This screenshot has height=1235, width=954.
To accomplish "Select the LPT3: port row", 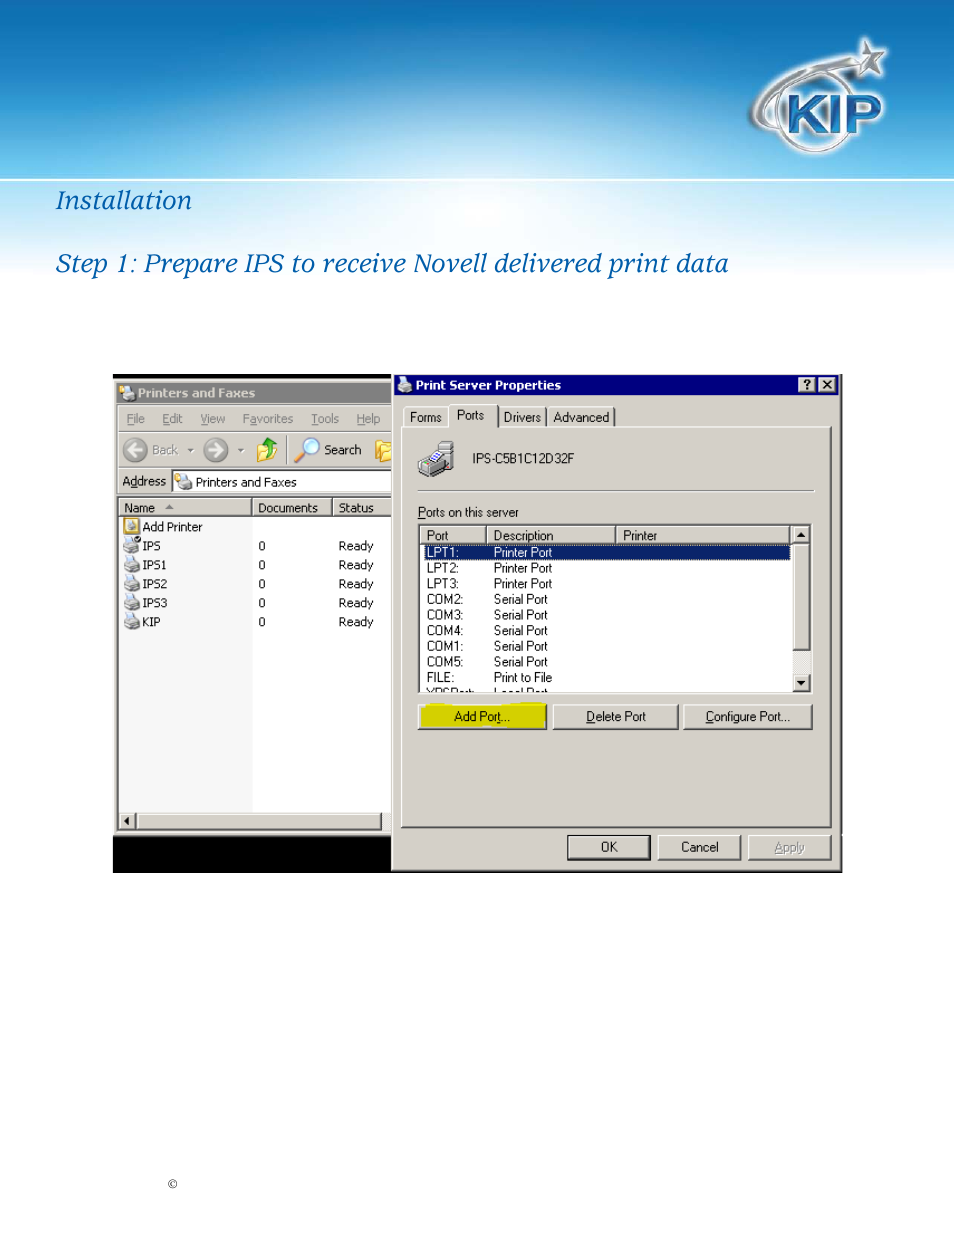I will click(606, 584).
